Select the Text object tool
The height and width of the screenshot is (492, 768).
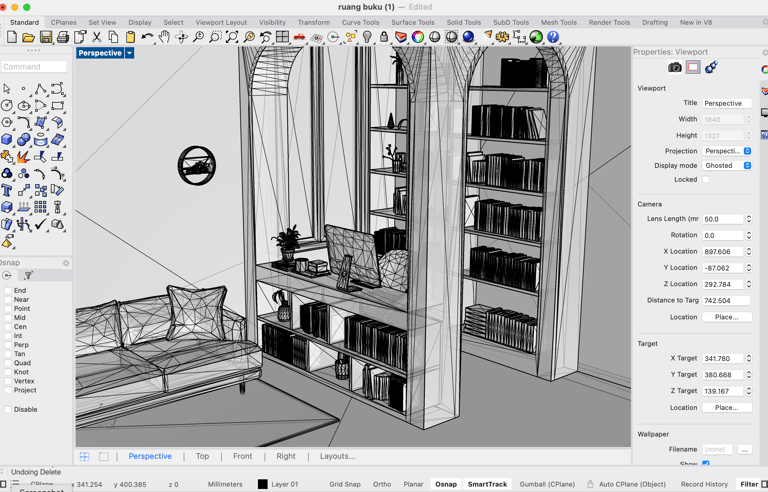(x=7, y=190)
